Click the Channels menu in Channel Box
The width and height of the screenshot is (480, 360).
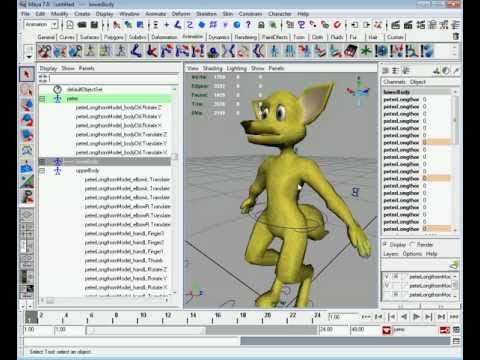[394, 82]
